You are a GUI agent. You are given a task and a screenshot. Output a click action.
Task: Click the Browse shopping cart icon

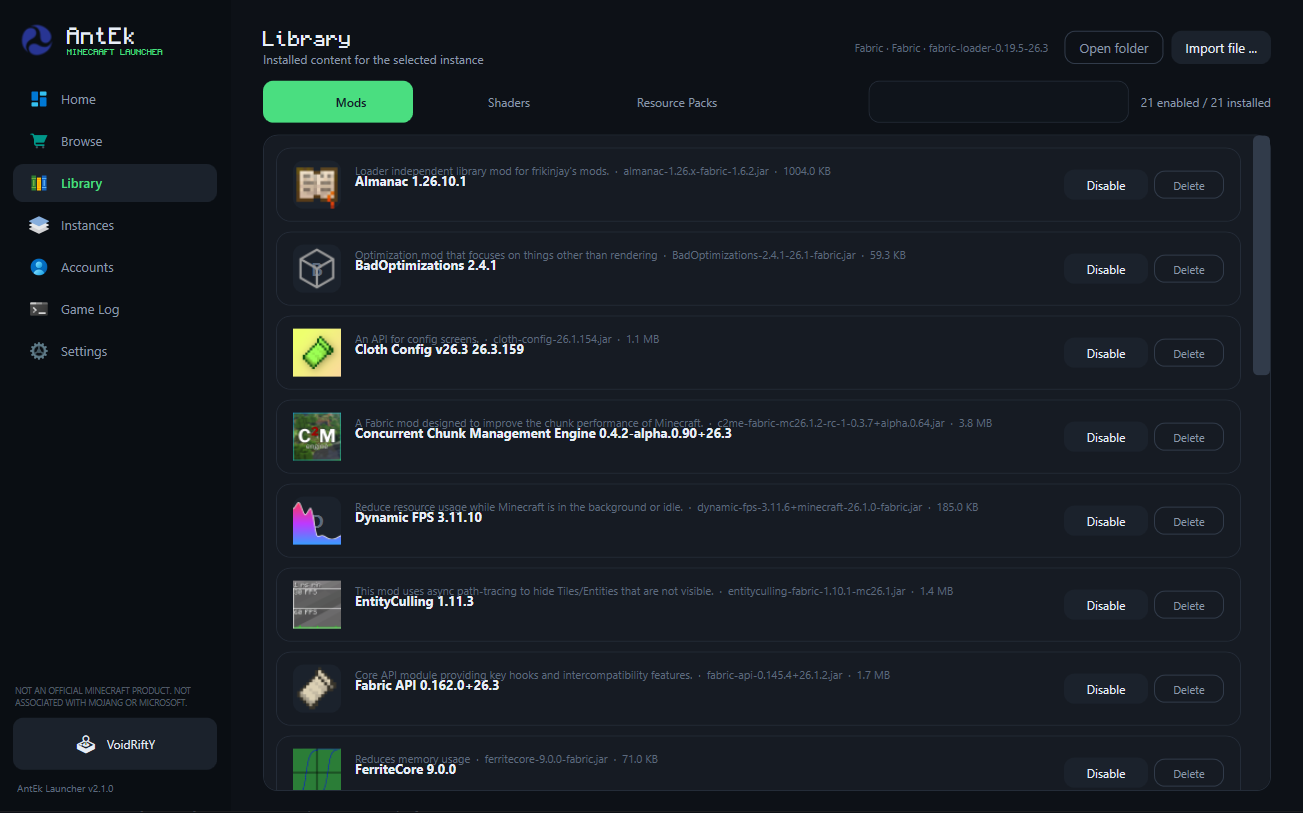tap(39, 141)
